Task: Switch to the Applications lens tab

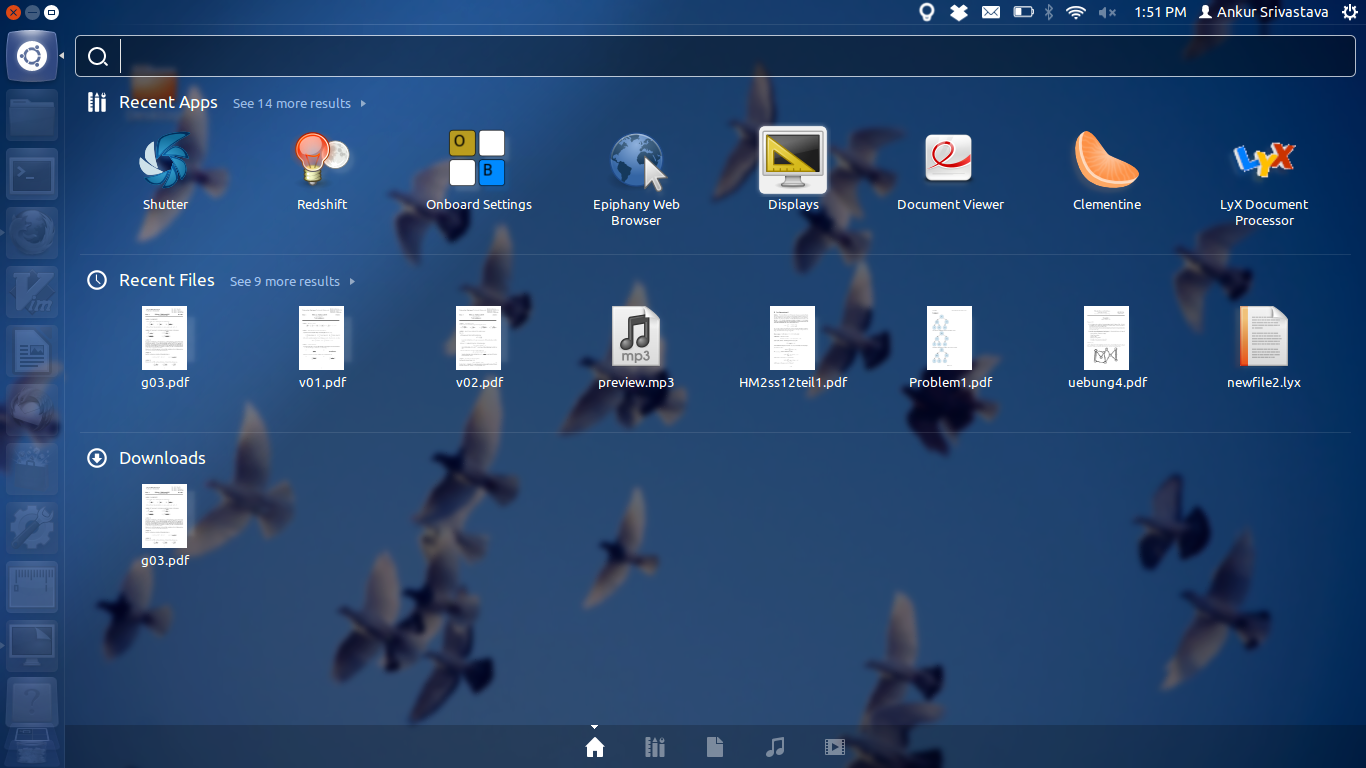Action: (655, 746)
